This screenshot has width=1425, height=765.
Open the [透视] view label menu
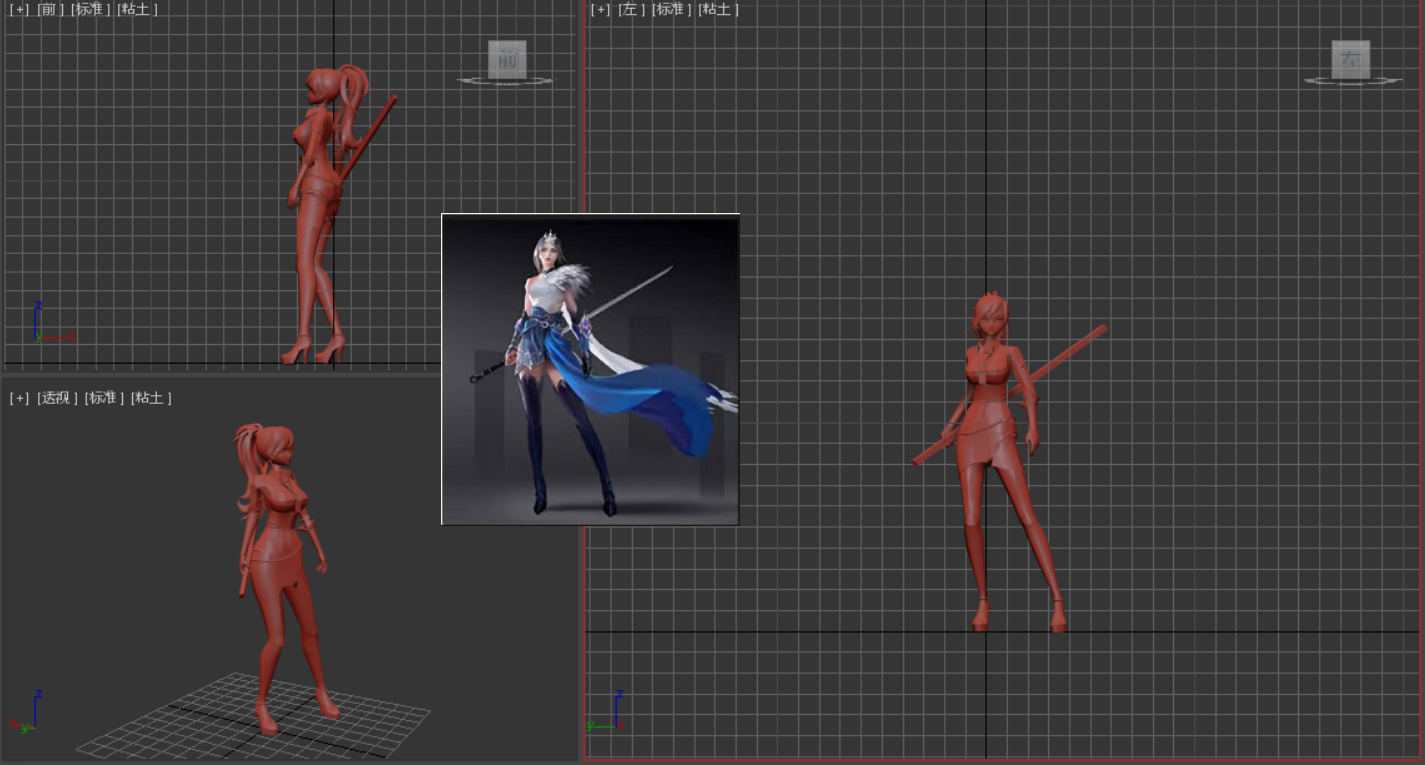57,398
